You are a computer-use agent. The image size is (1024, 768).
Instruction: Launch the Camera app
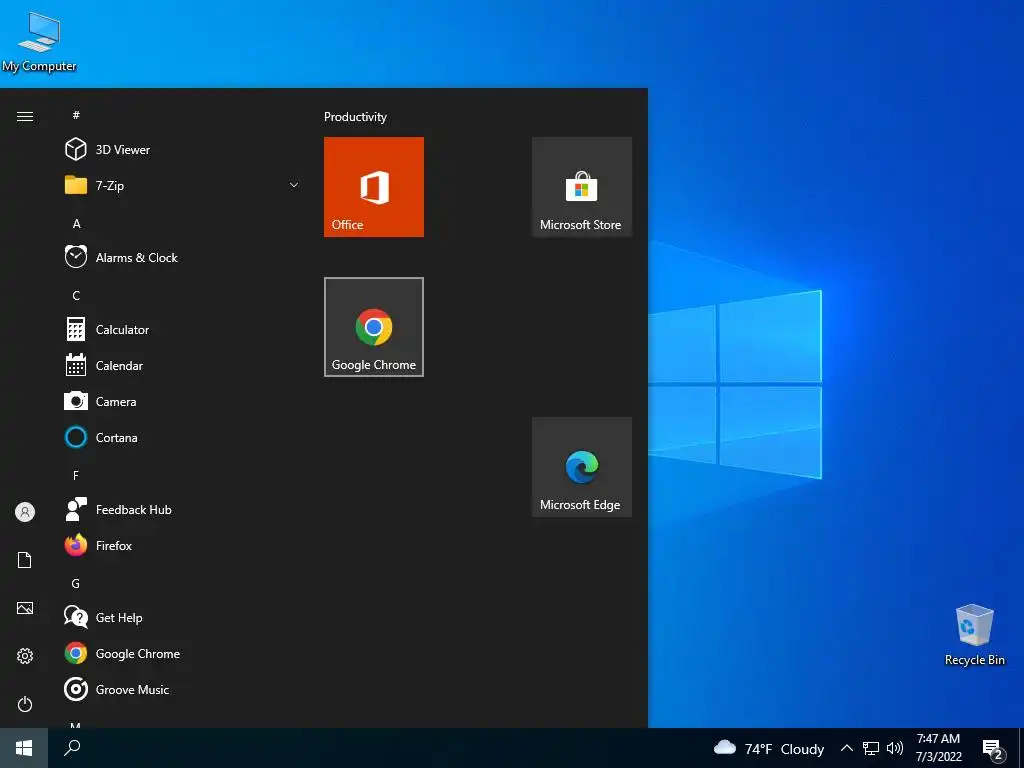pos(183,402)
